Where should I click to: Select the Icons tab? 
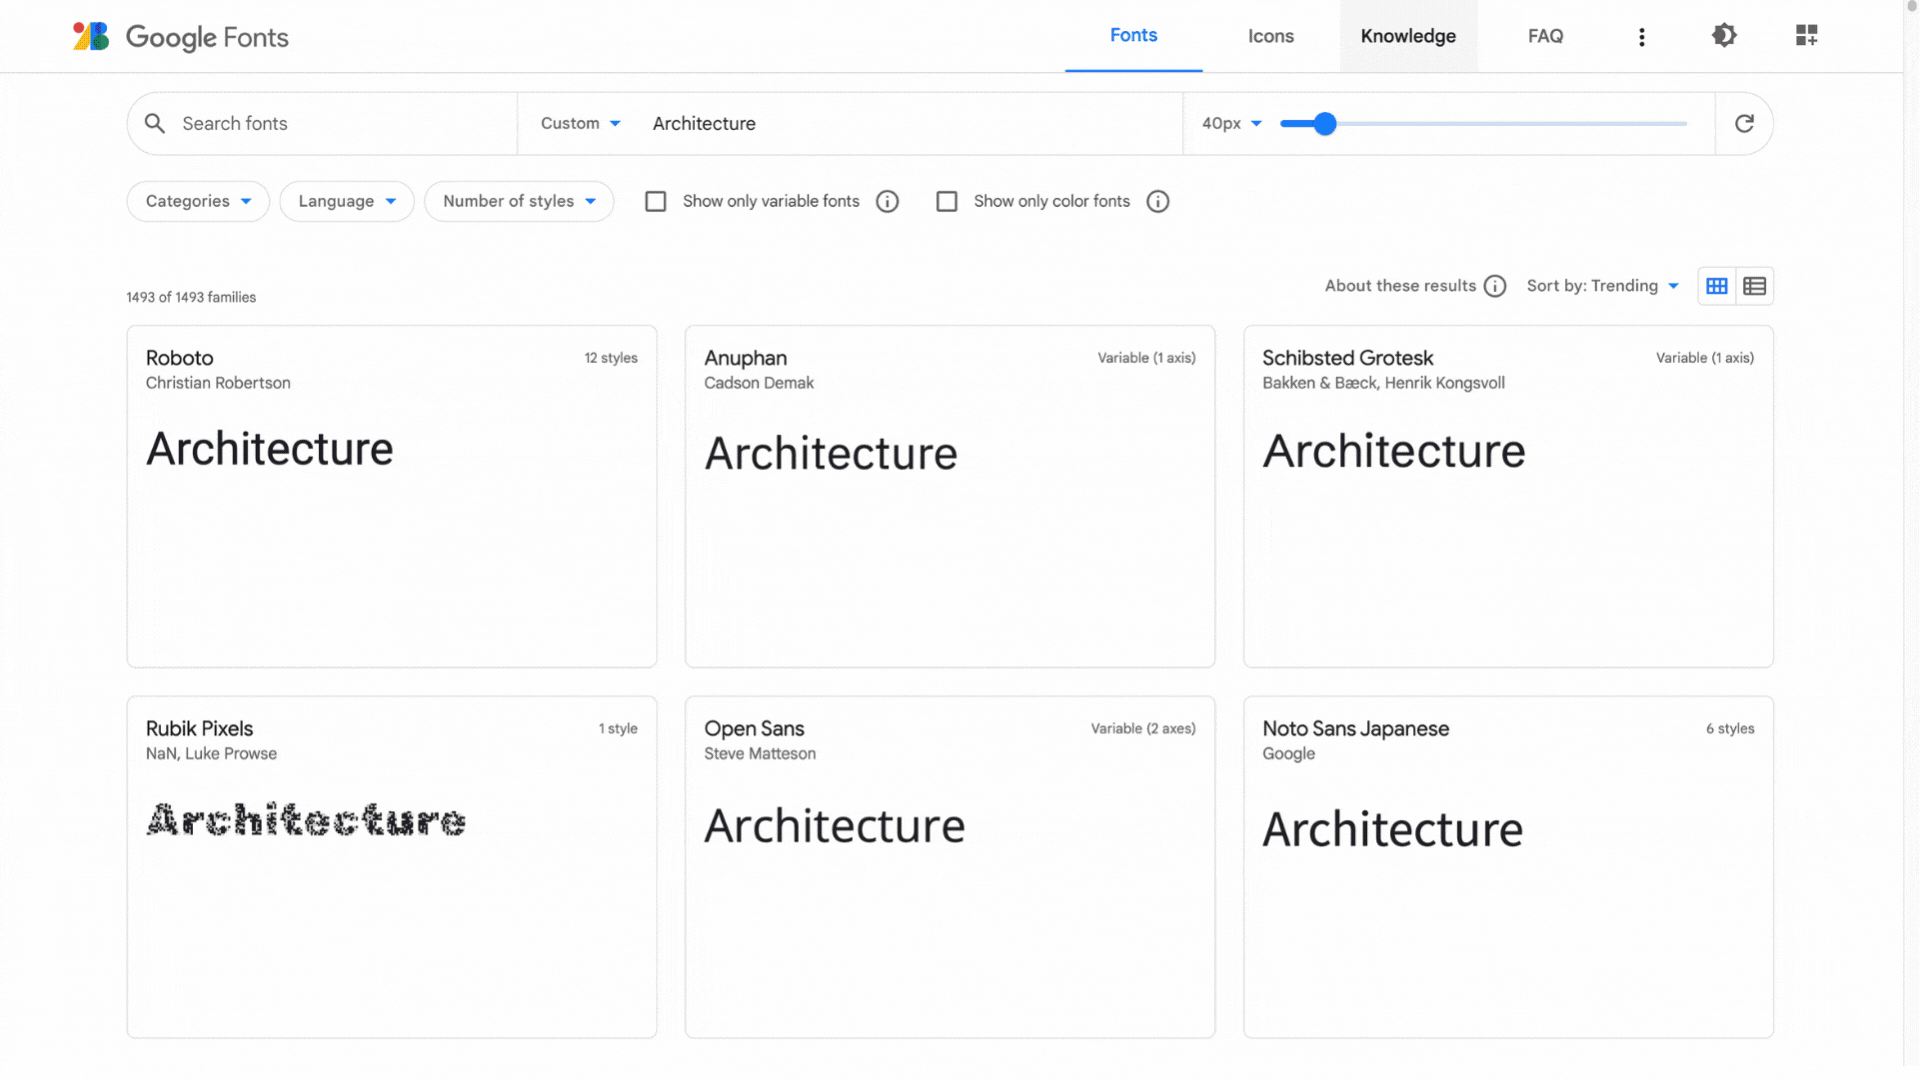point(1271,36)
